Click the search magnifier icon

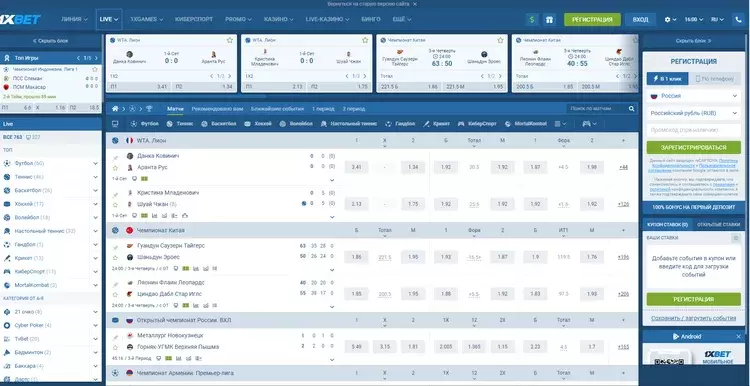631,109
